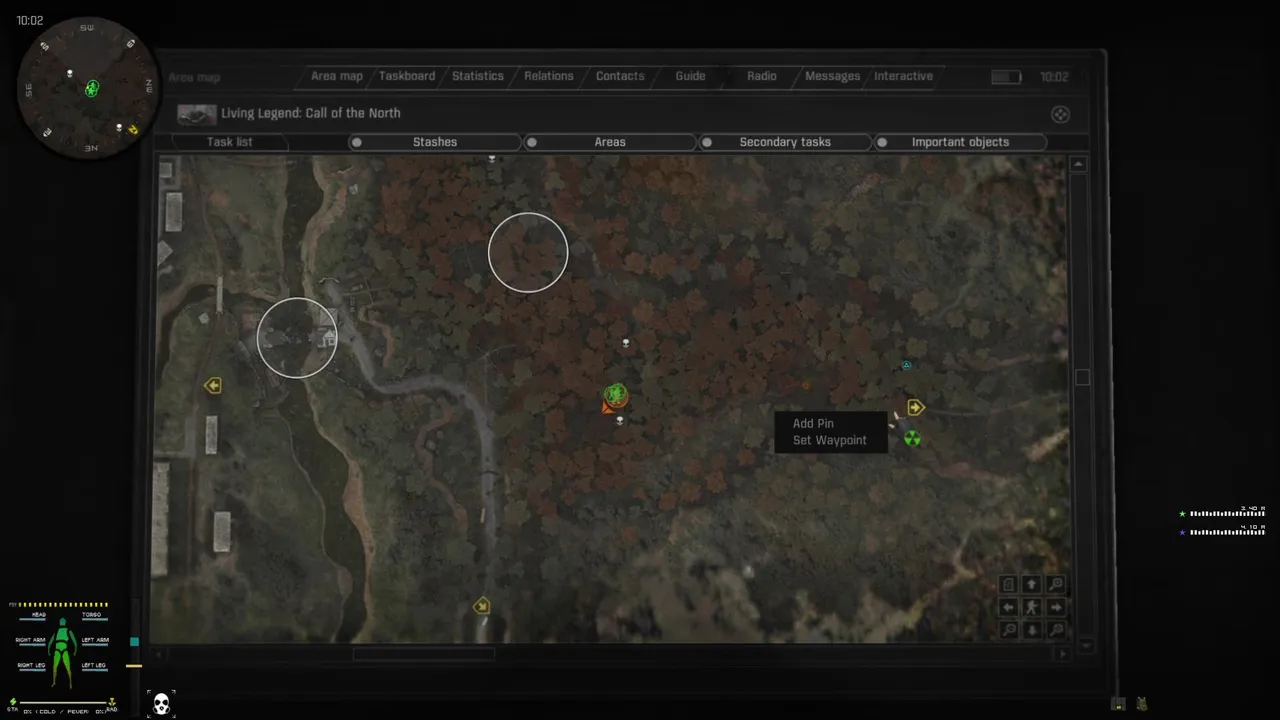Pan the map down with the arrow button
The width and height of the screenshot is (1280, 720).
1032,630
